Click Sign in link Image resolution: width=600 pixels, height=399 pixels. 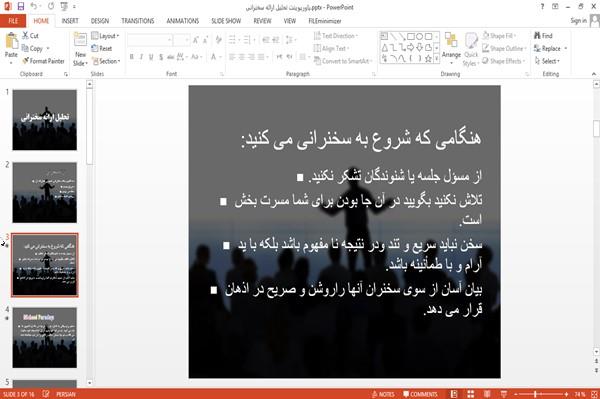[x=578, y=21]
